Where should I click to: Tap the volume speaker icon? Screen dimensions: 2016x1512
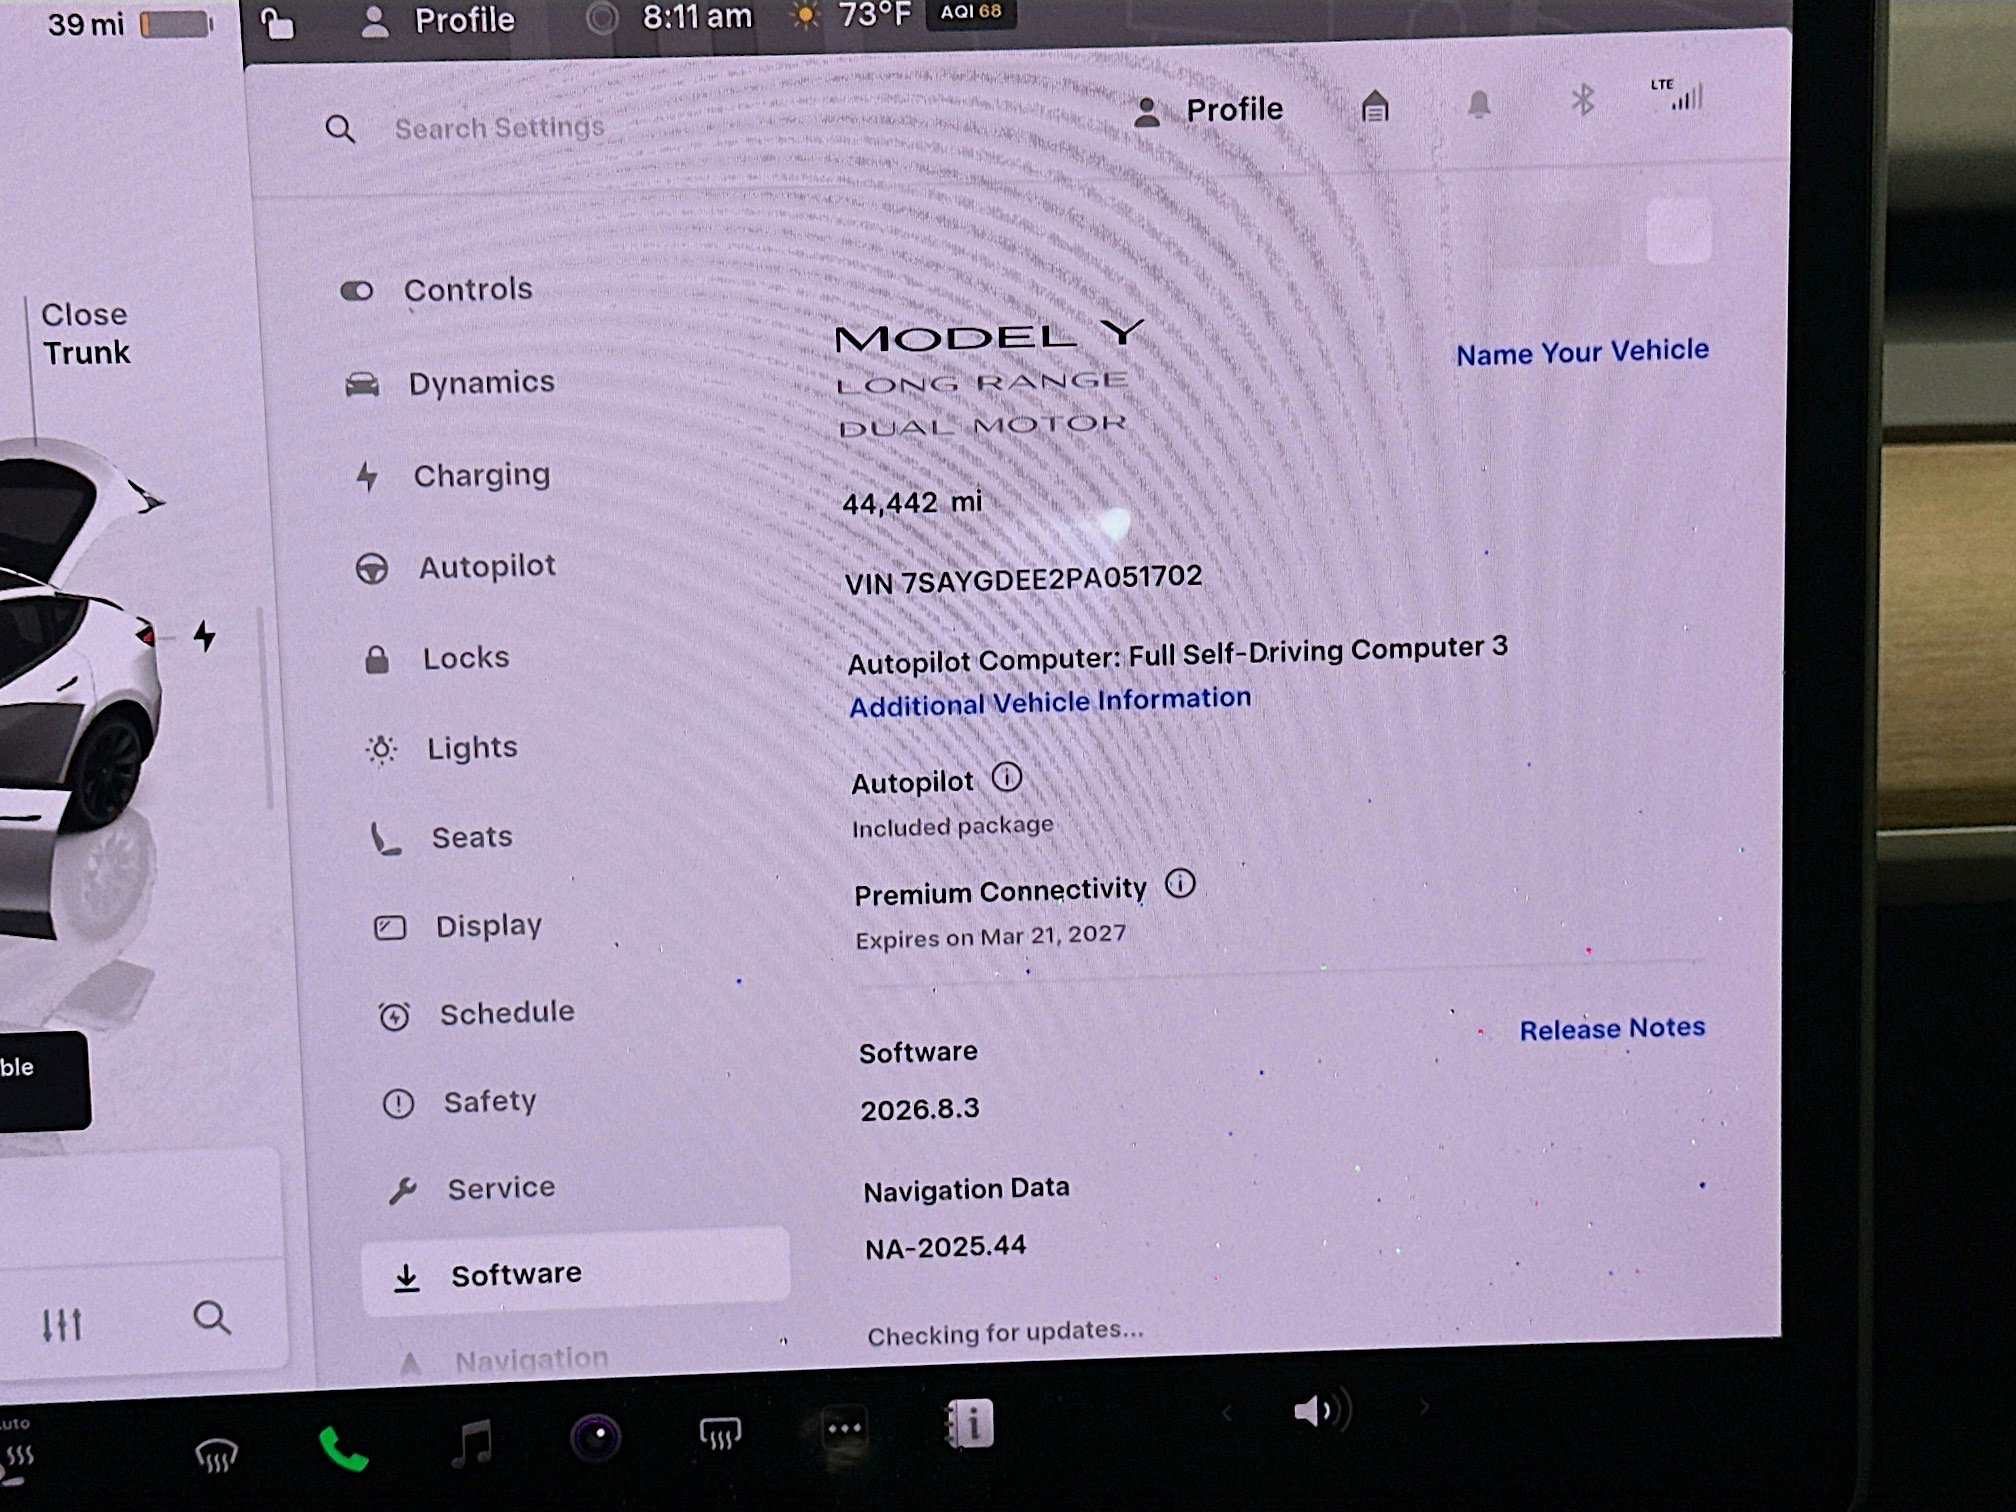click(x=1322, y=1410)
